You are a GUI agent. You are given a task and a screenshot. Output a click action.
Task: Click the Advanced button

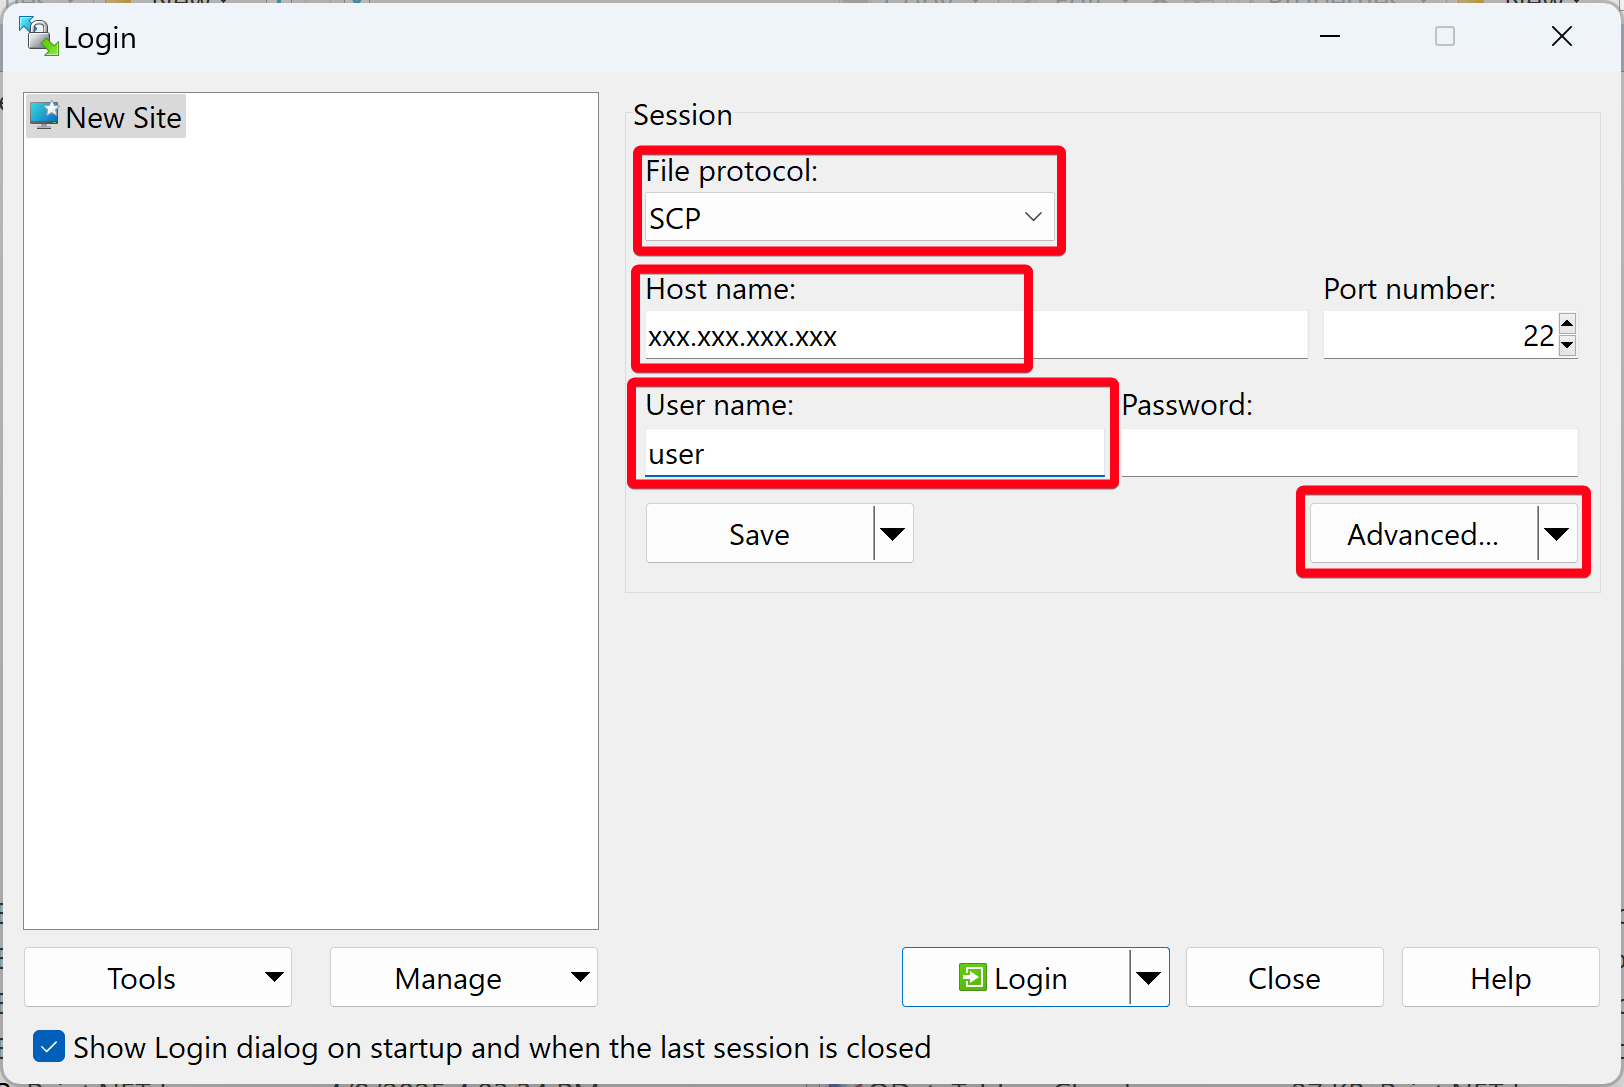tap(1423, 533)
